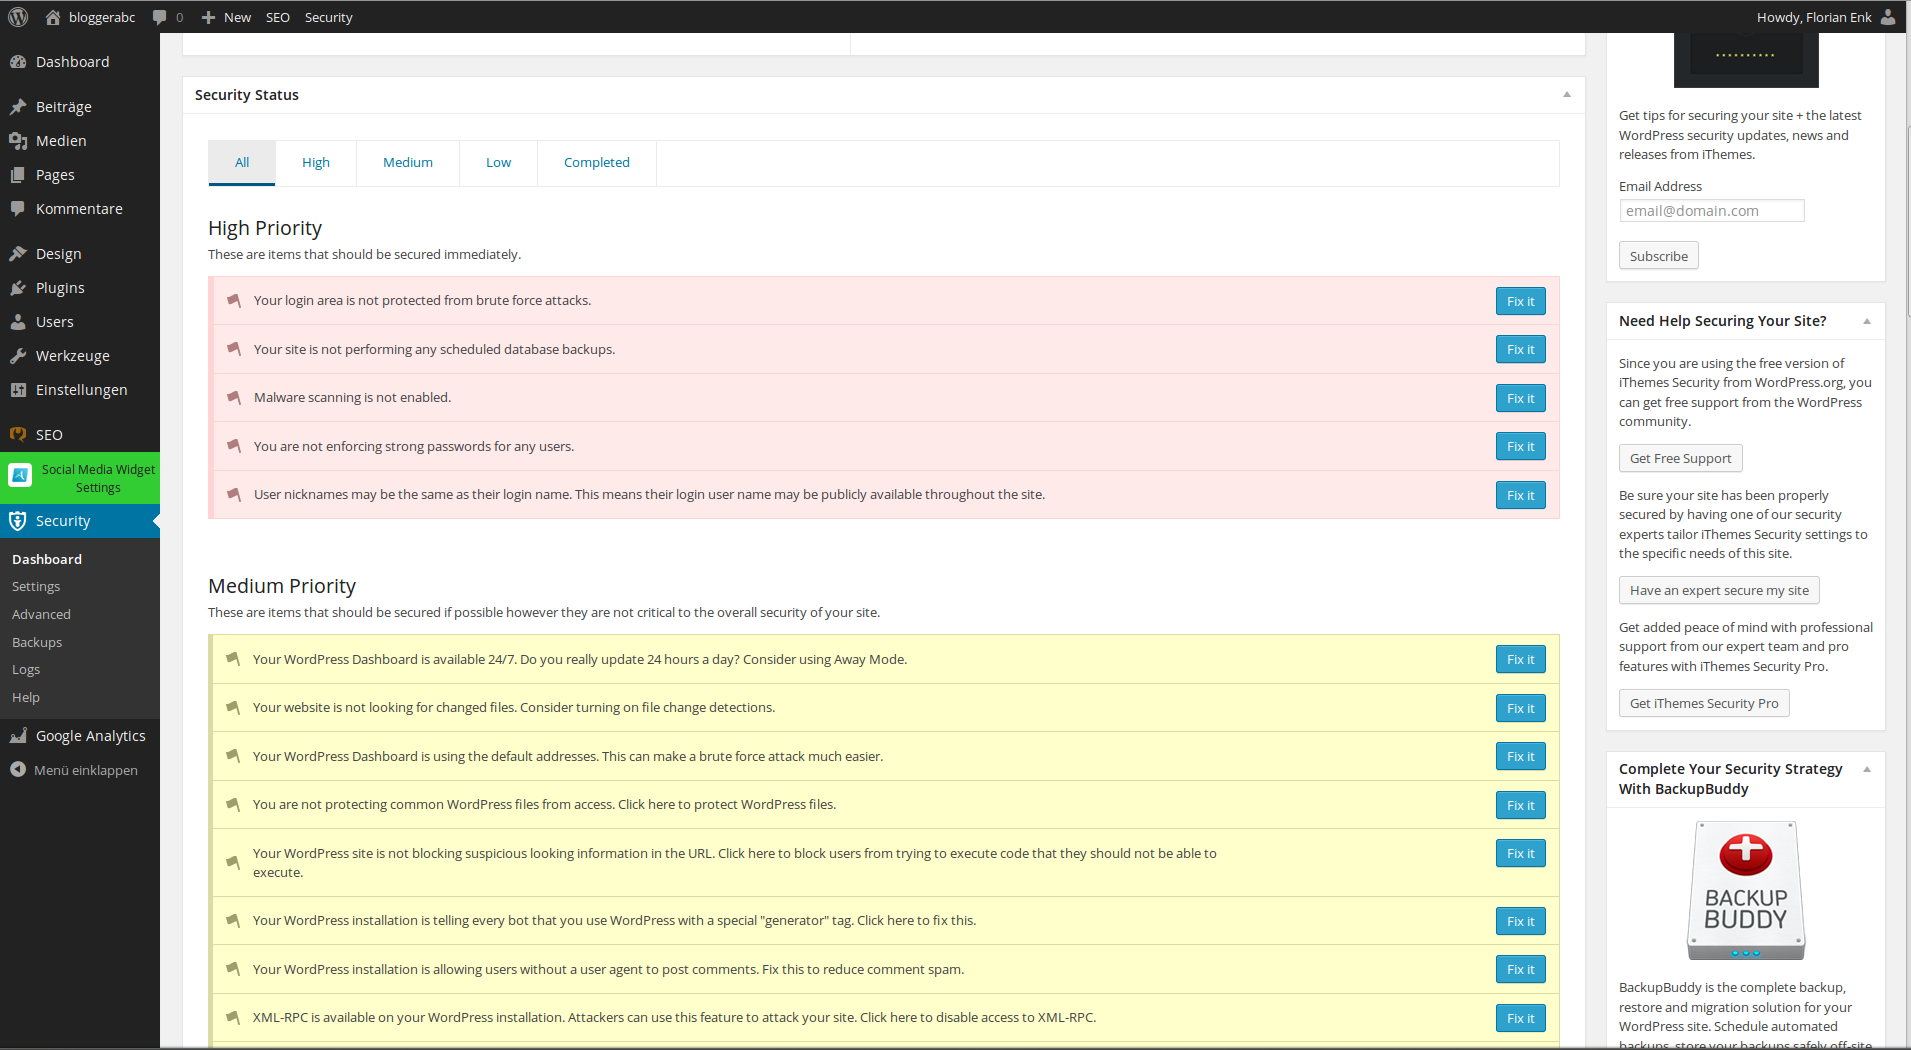Fix malware scanning not enabled

(x=1520, y=398)
